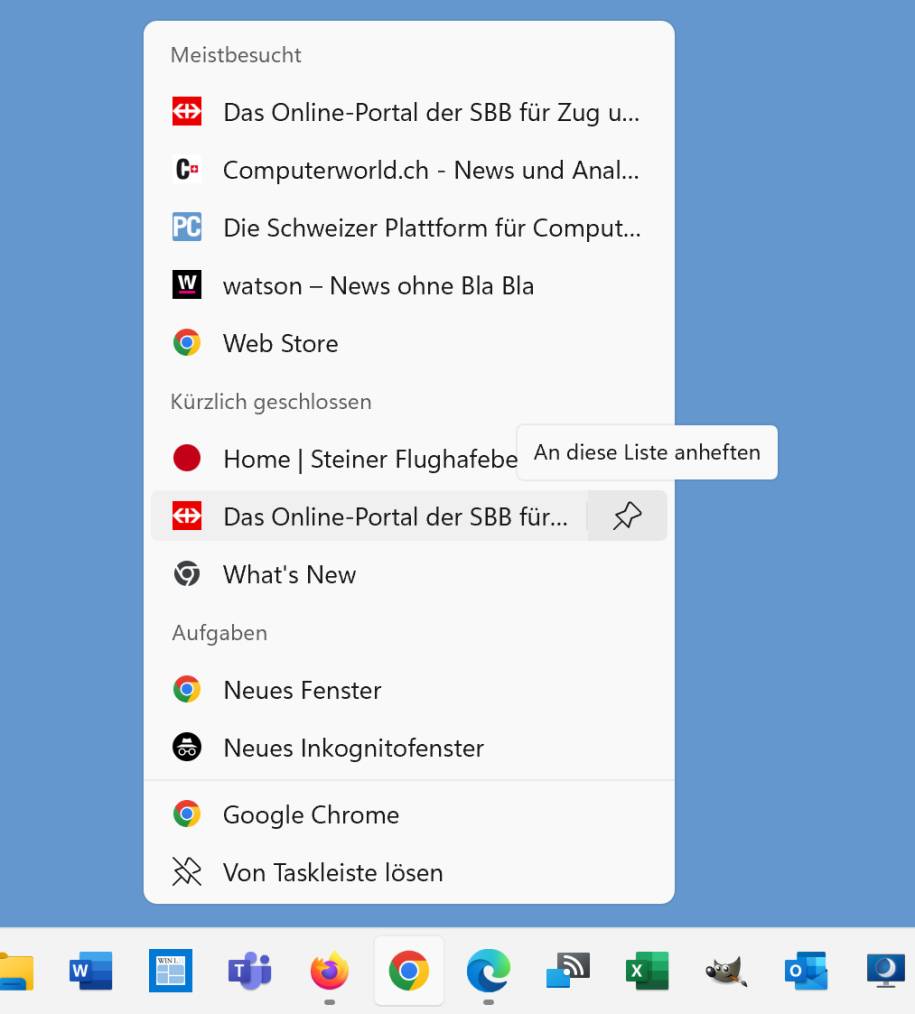Select the Web Store entry
Screen dimensions: 915x1014
(x=280, y=344)
